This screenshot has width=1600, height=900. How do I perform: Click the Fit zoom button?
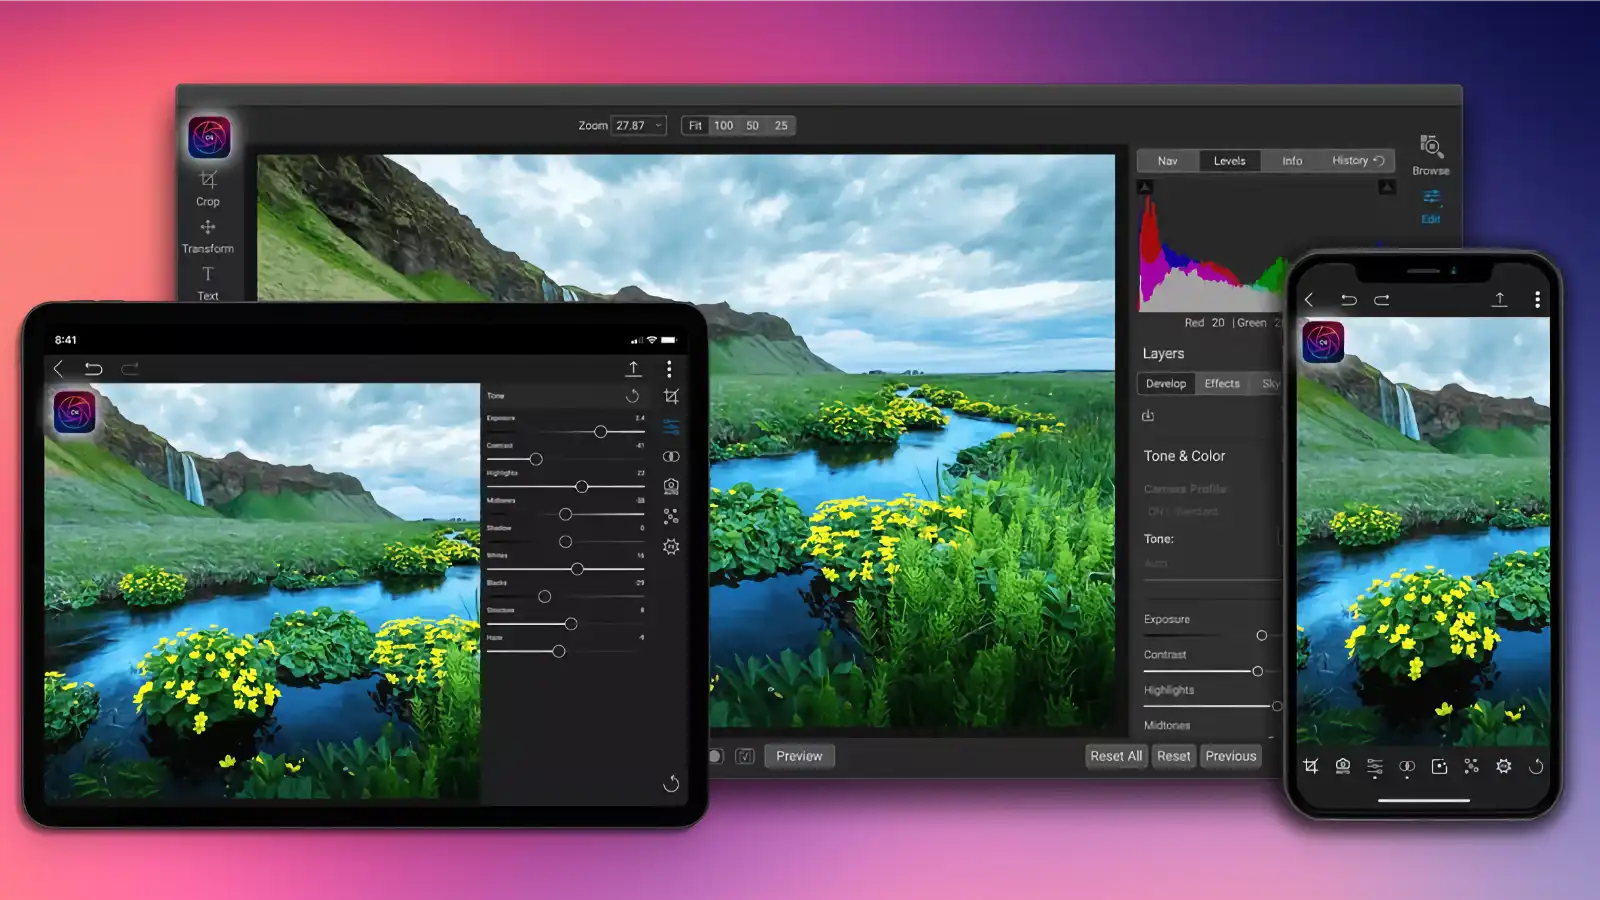tap(695, 125)
